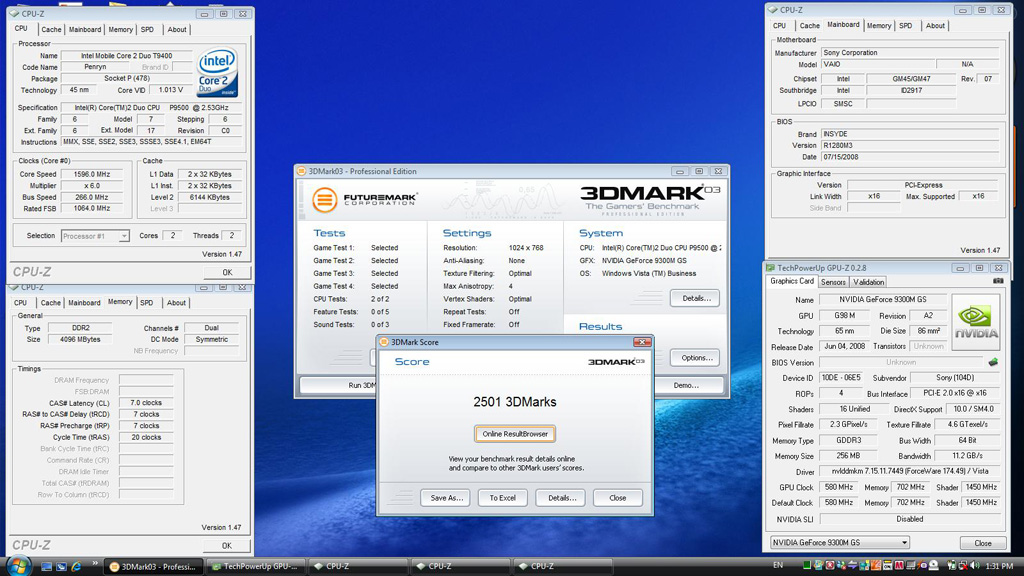1024x576 pixels.
Task: Close the 3DMark Score dialog with red X
Action: point(643,342)
